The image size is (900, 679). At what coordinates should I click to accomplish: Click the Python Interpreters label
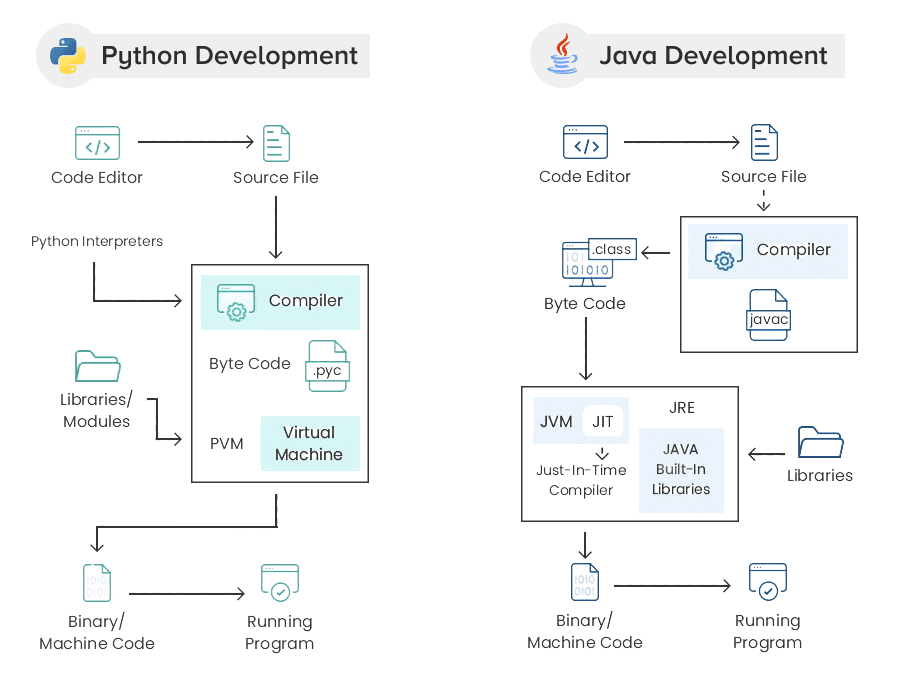97,241
